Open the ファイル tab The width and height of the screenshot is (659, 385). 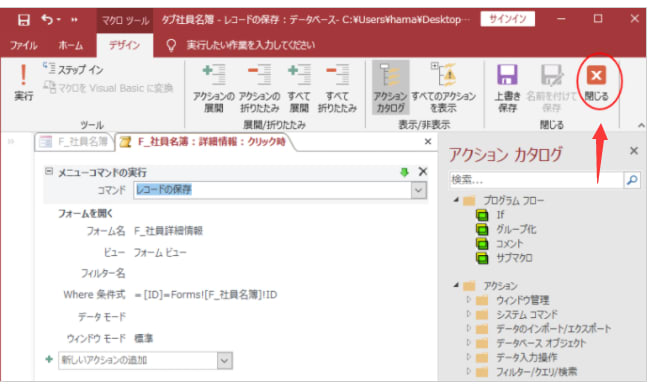(x=24, y=45)
